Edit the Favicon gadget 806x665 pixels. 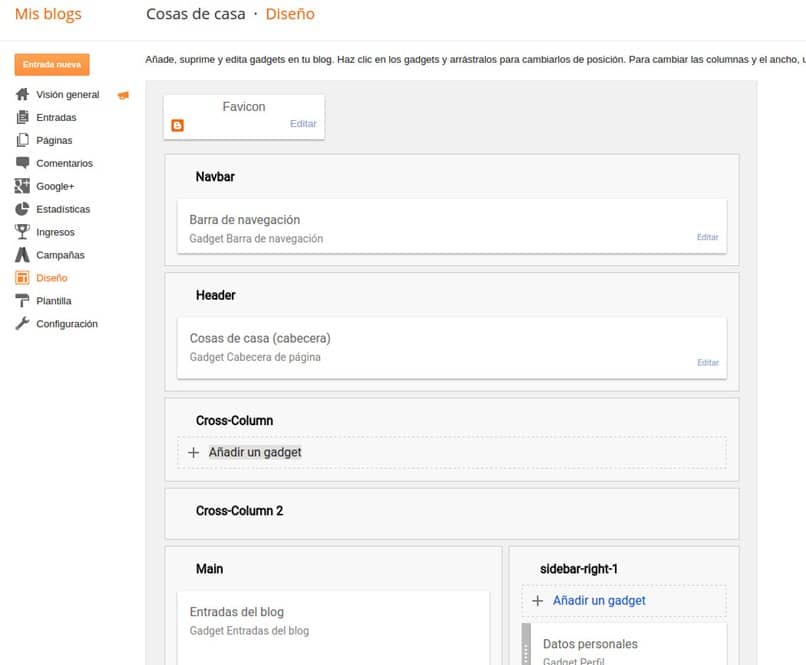pos(303,124)
